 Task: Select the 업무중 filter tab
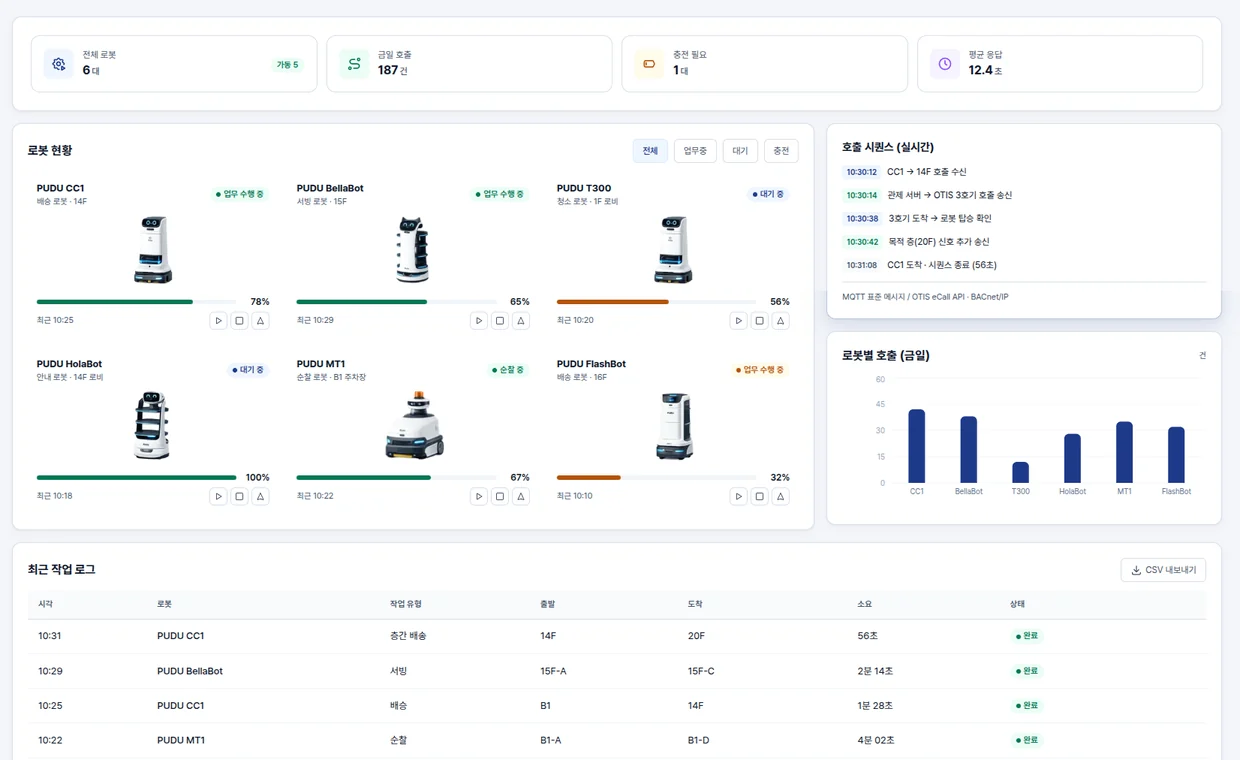[695, 151]
